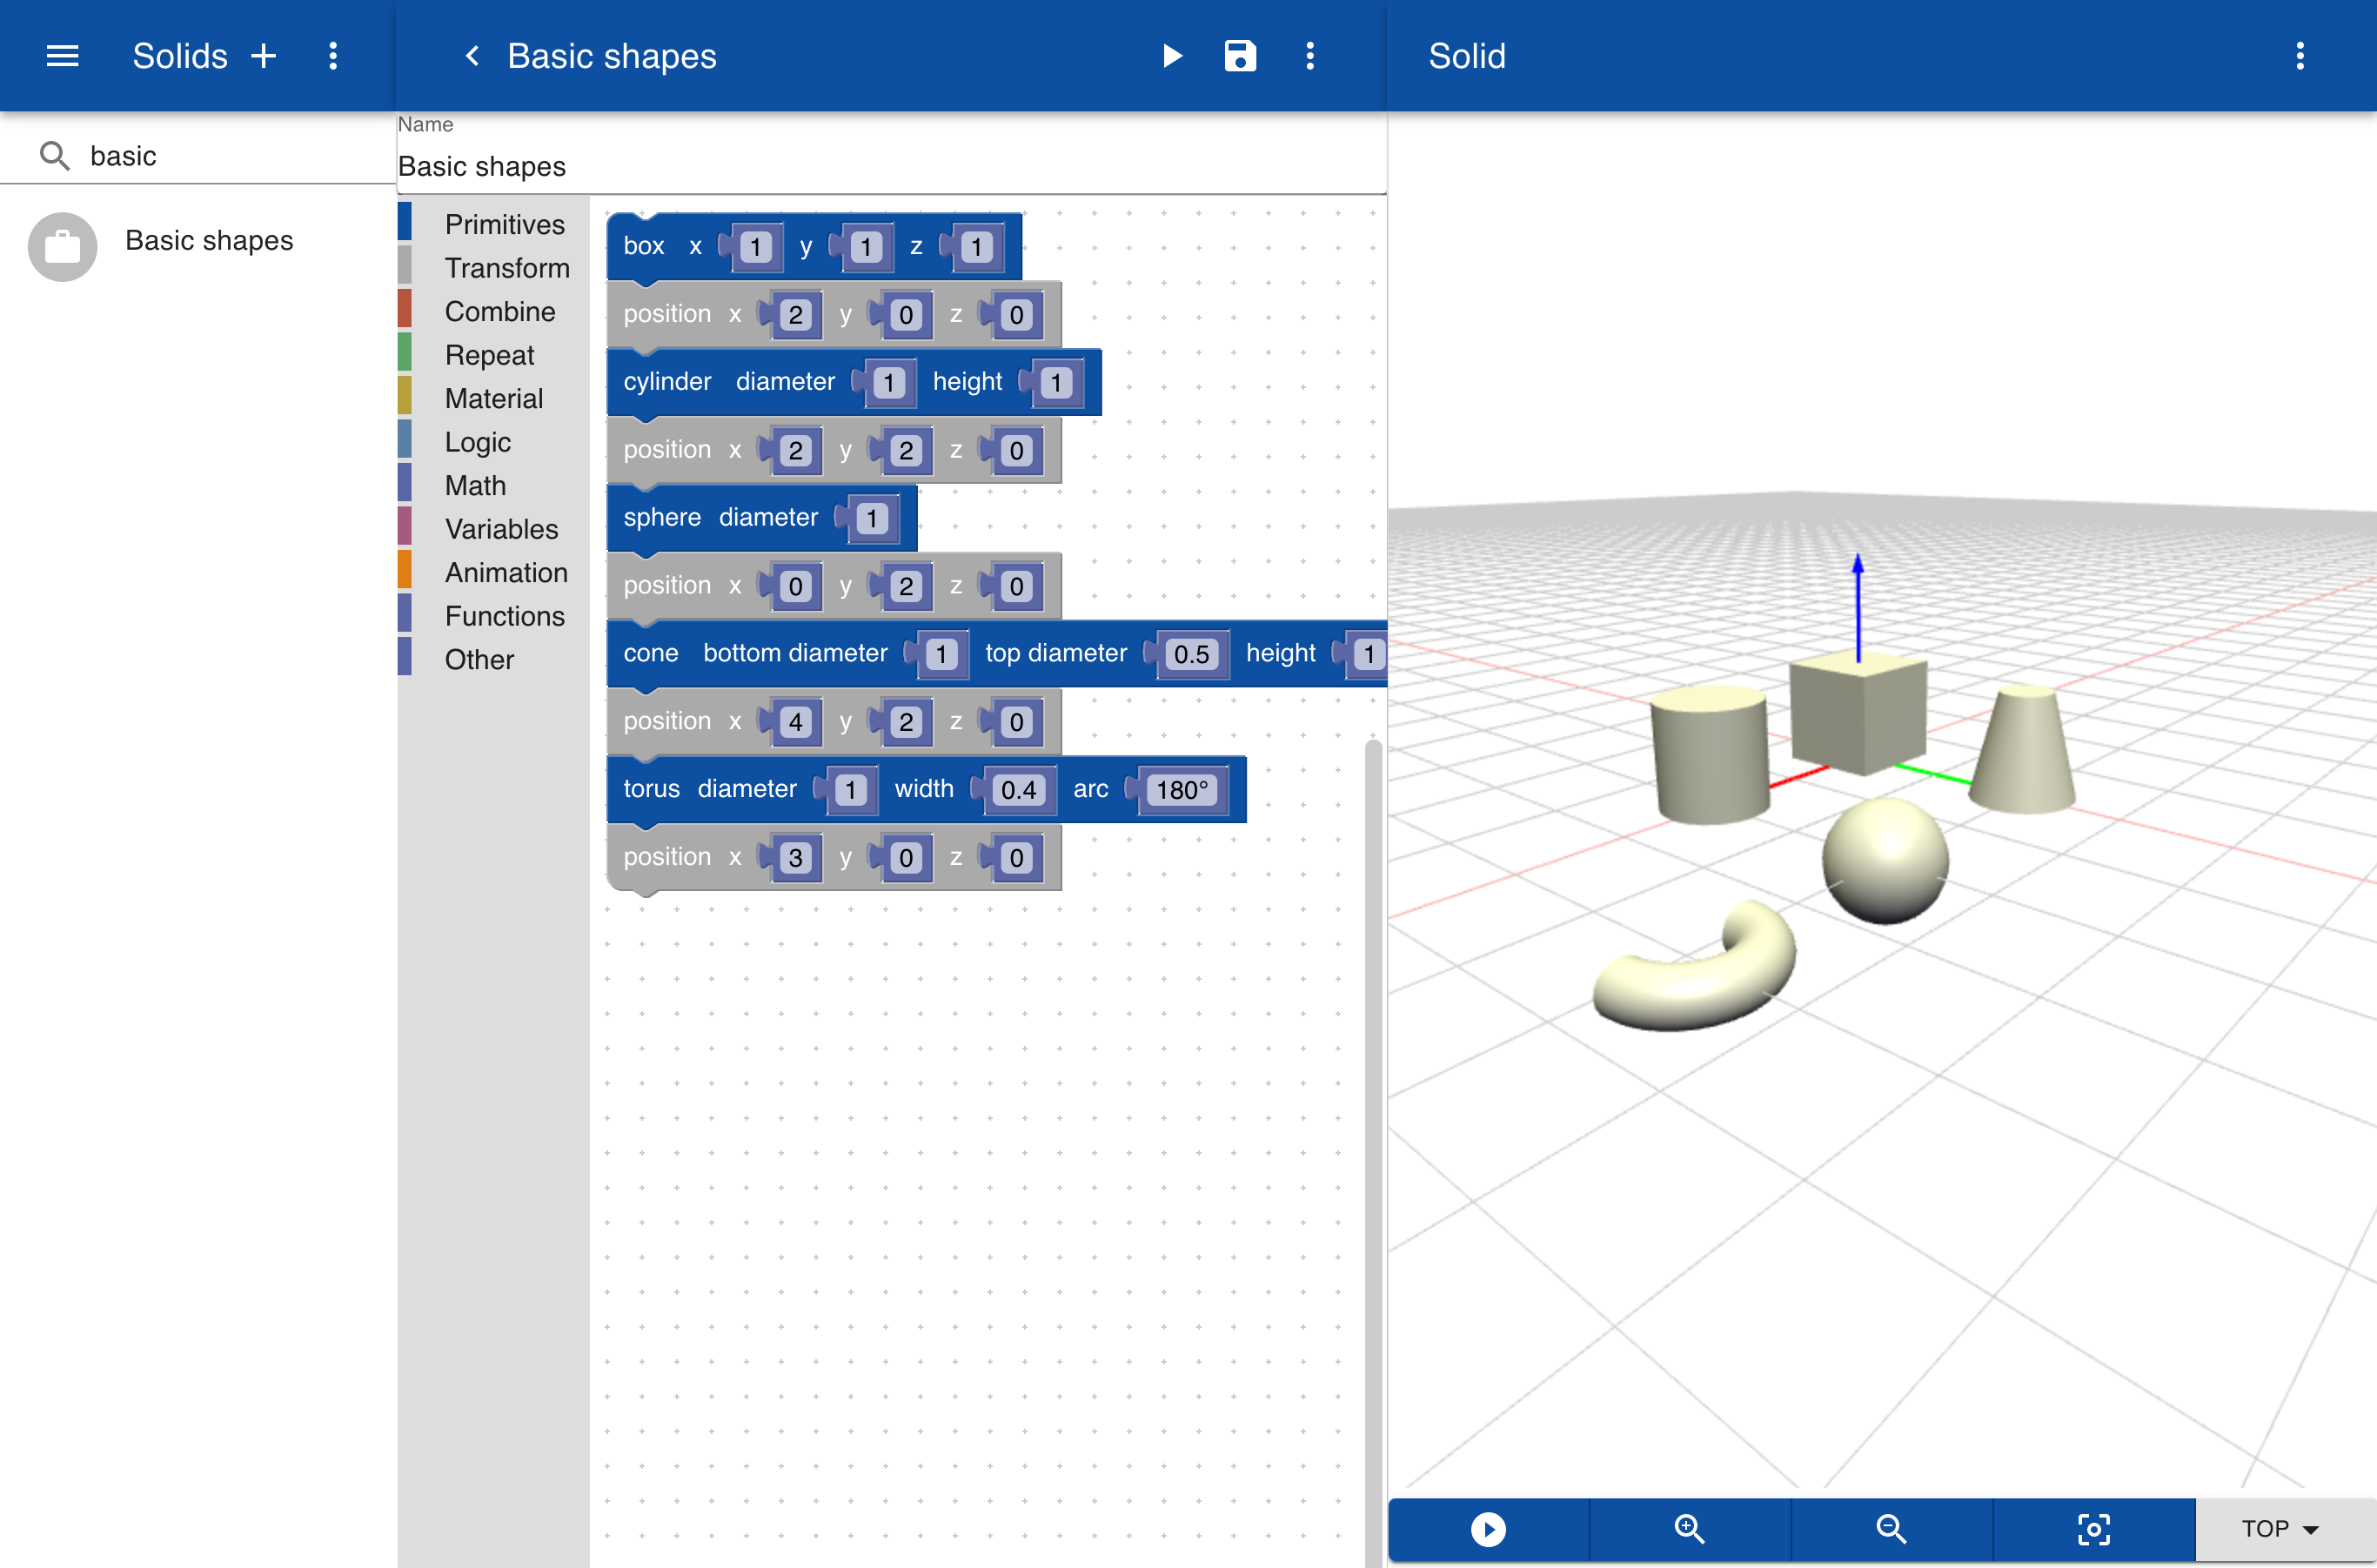
Task: Edit y value 2 in cylinder position block
Action: [906, 451]
